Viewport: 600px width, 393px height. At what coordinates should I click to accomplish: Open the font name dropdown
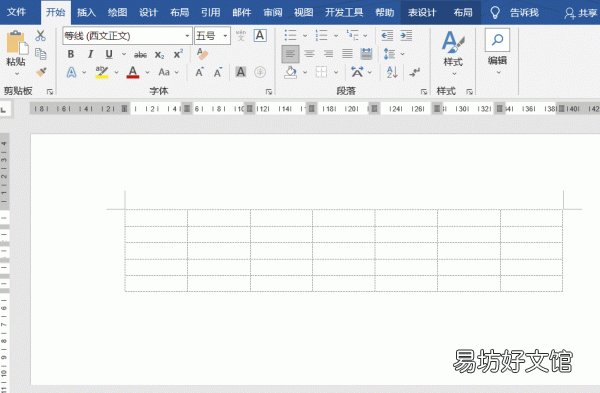tap(187, 36)
